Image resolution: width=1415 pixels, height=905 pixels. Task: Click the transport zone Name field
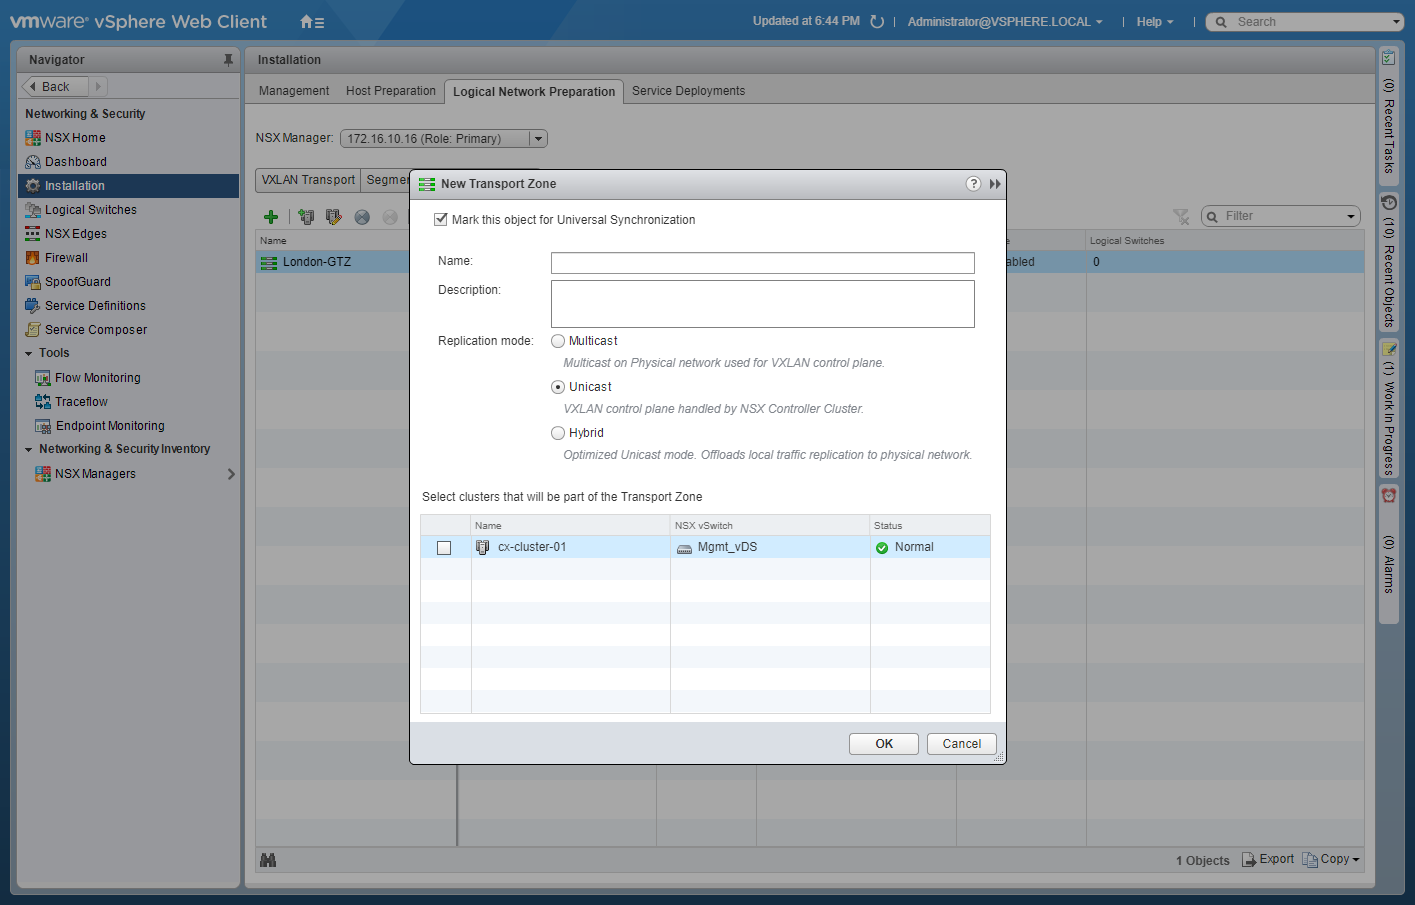(762, 263)
